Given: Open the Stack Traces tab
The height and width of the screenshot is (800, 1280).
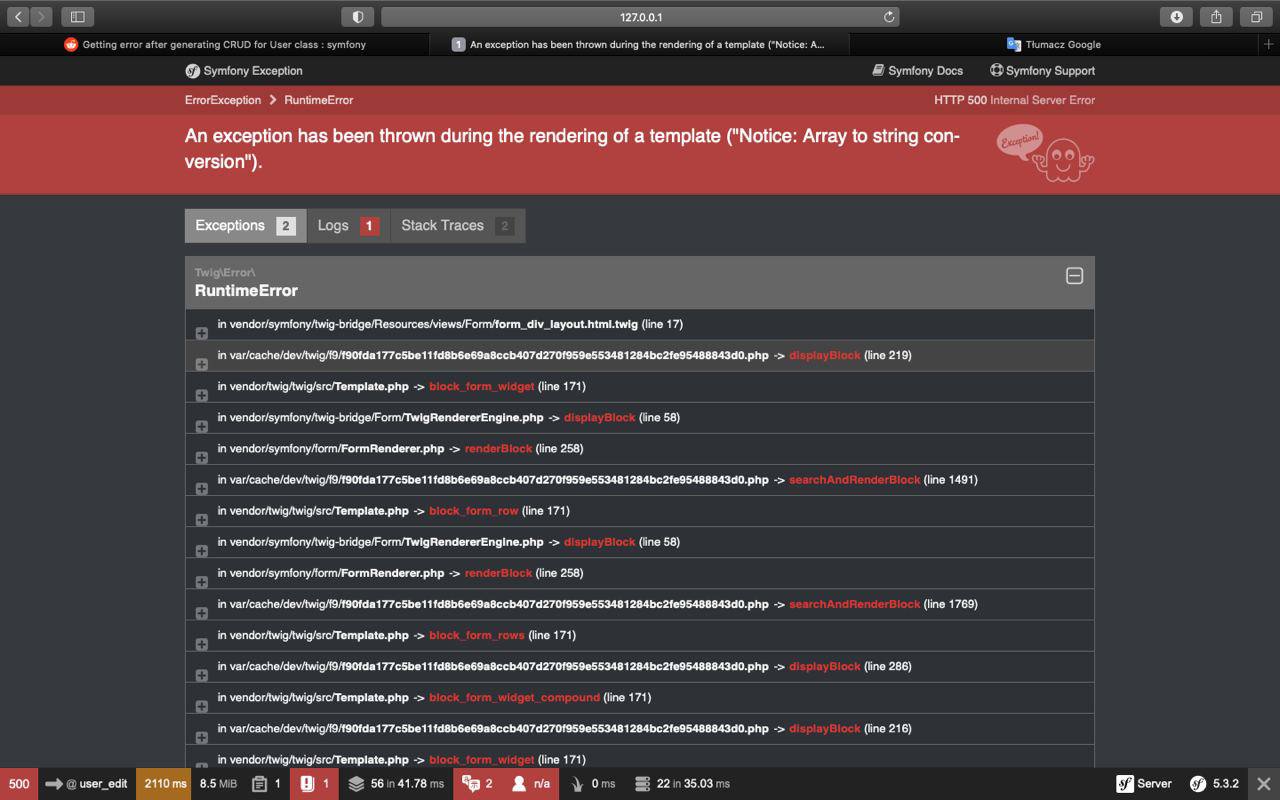Looking at the screenshot, I should 457,226.
